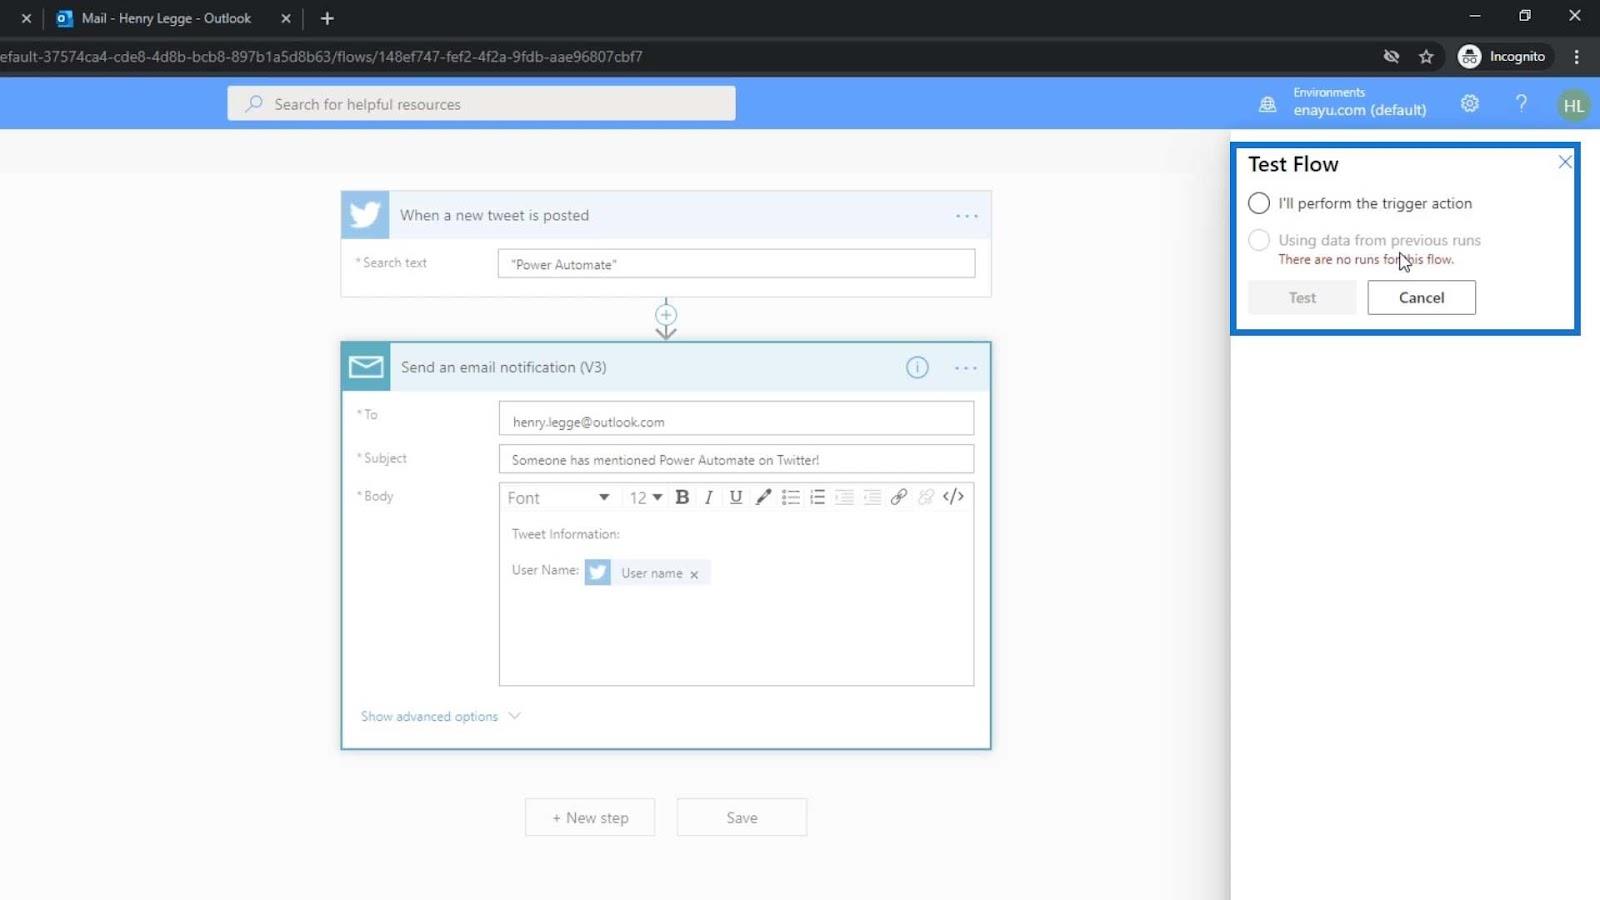This screenshot has width=1600, height=900.
Task: Insert a hyperlink in Body
Action: [899, 497]
